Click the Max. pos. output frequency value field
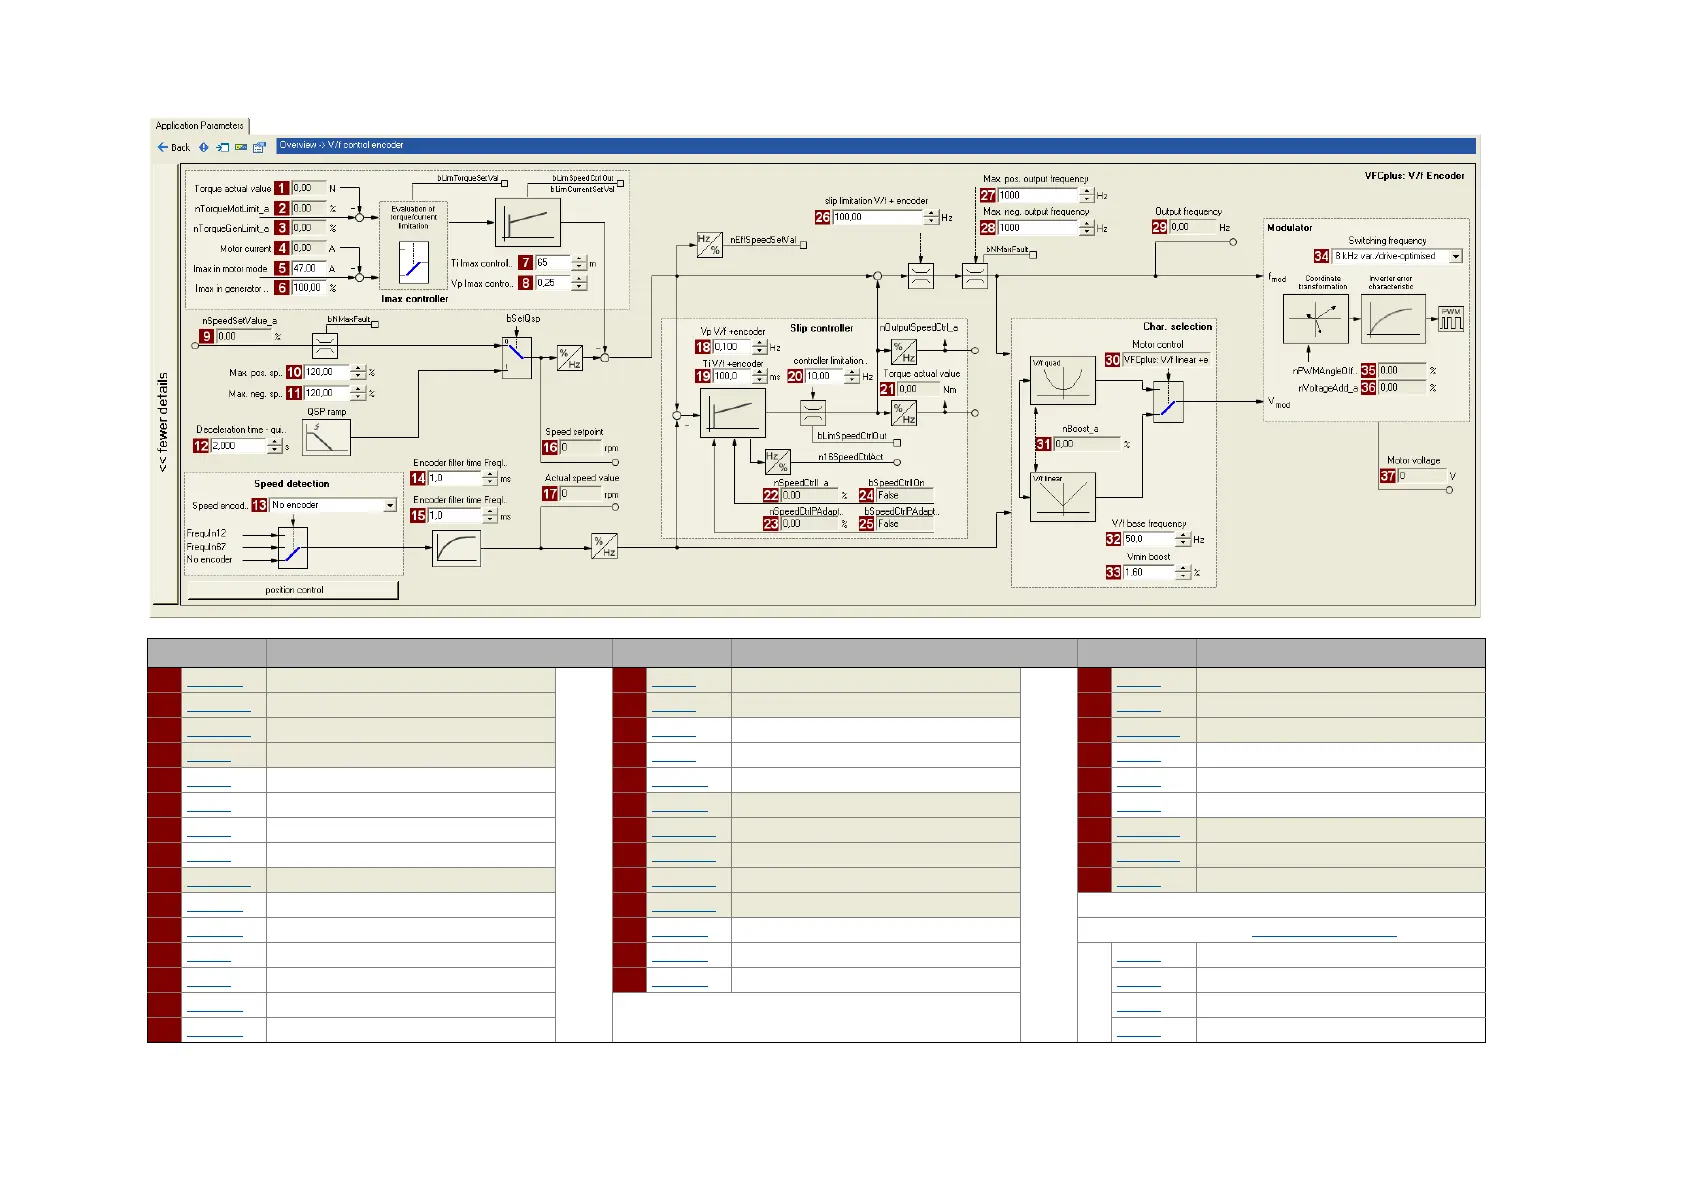The height and width of the screenshot is (1190, 1684). coord(1039,196)
